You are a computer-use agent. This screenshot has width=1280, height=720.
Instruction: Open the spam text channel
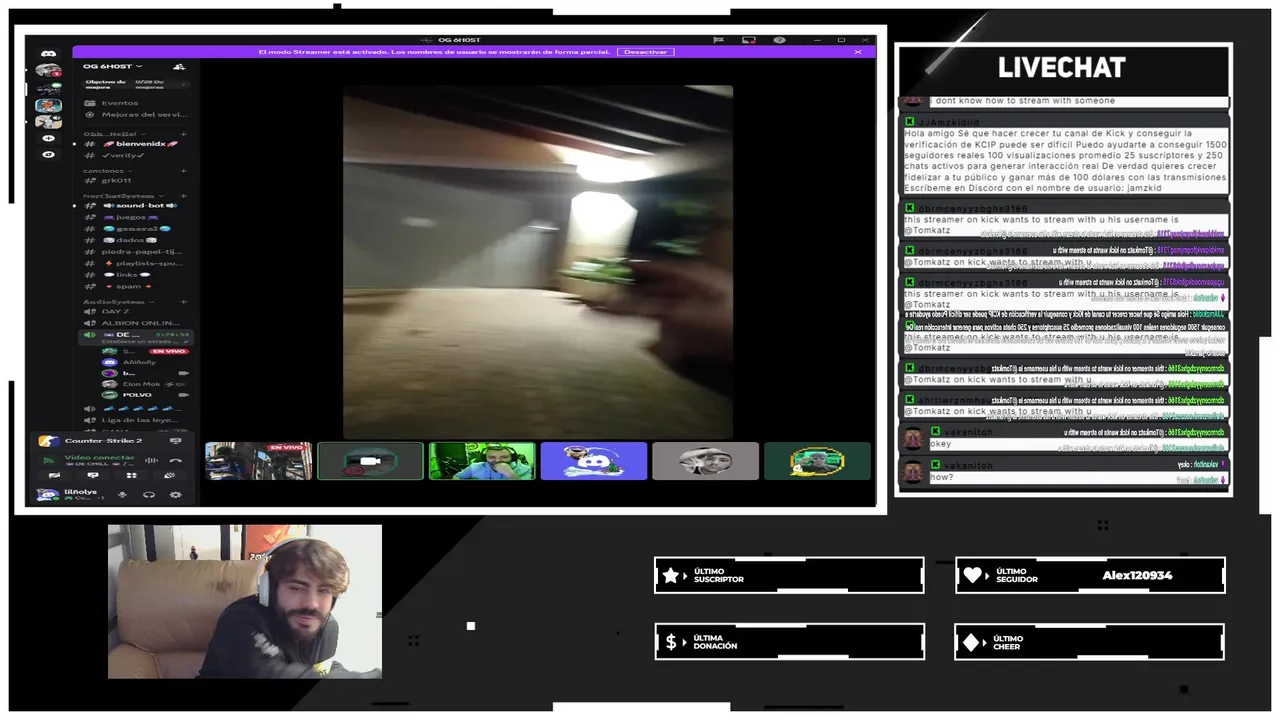[135, 286]
